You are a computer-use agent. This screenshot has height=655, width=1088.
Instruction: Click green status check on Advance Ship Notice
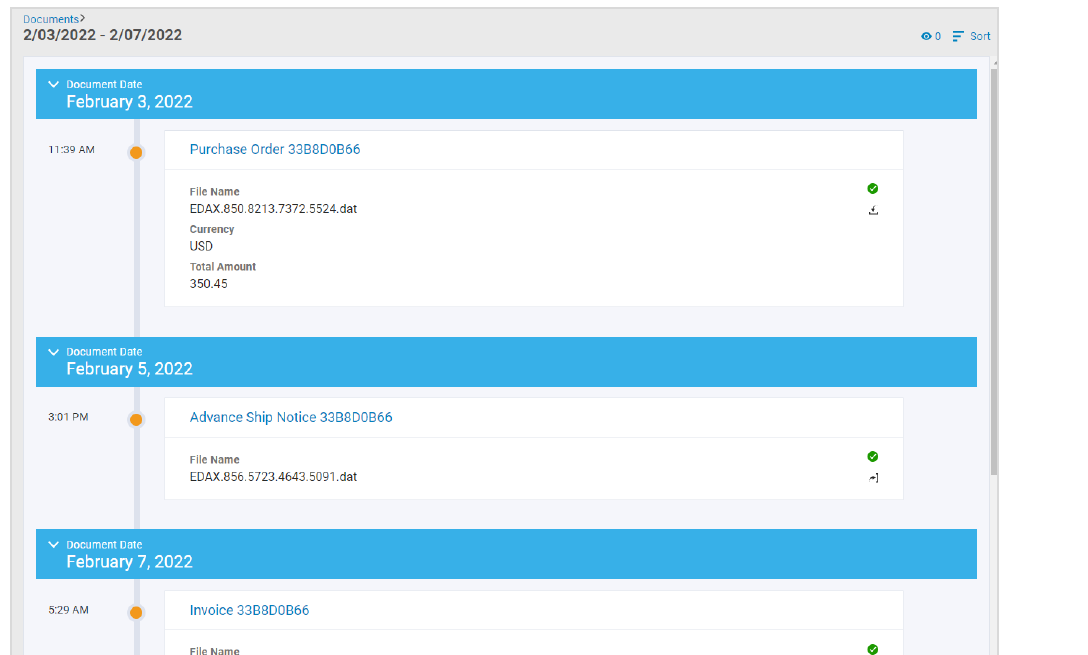click(873, 457)
